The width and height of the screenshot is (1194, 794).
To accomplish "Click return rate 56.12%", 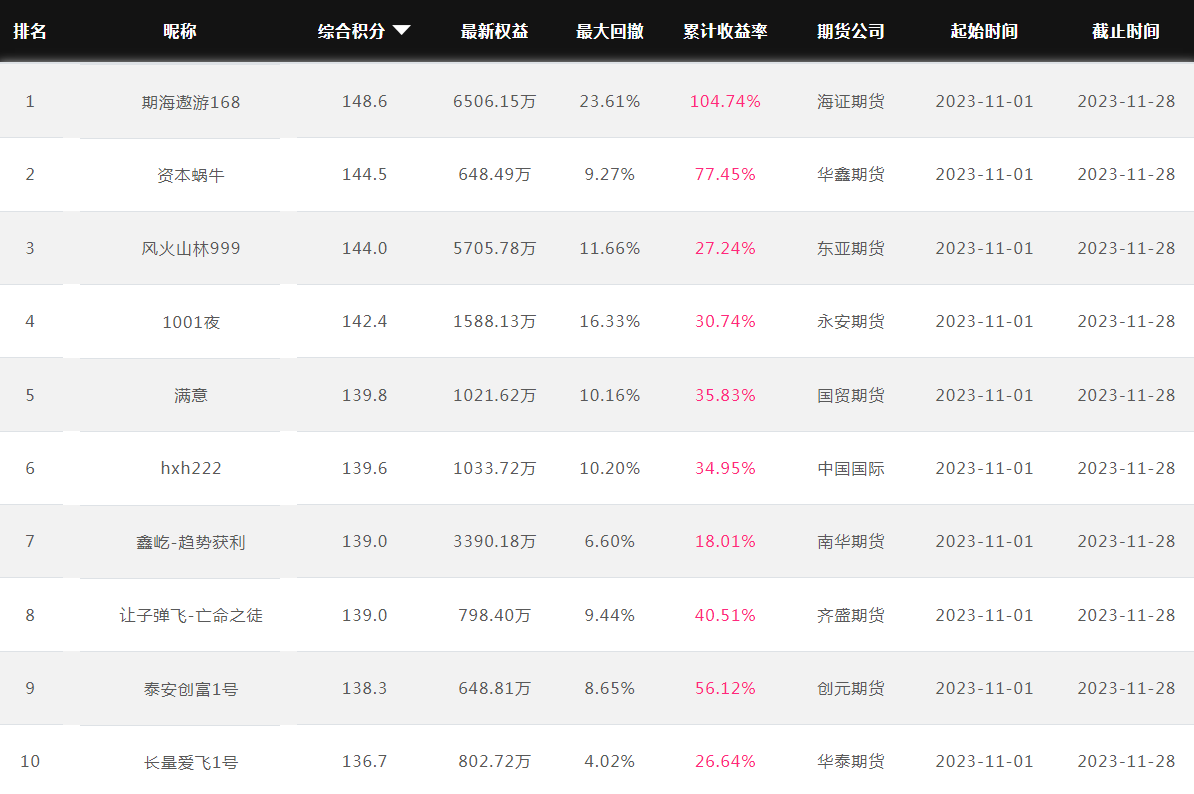I will pos(726,688).
